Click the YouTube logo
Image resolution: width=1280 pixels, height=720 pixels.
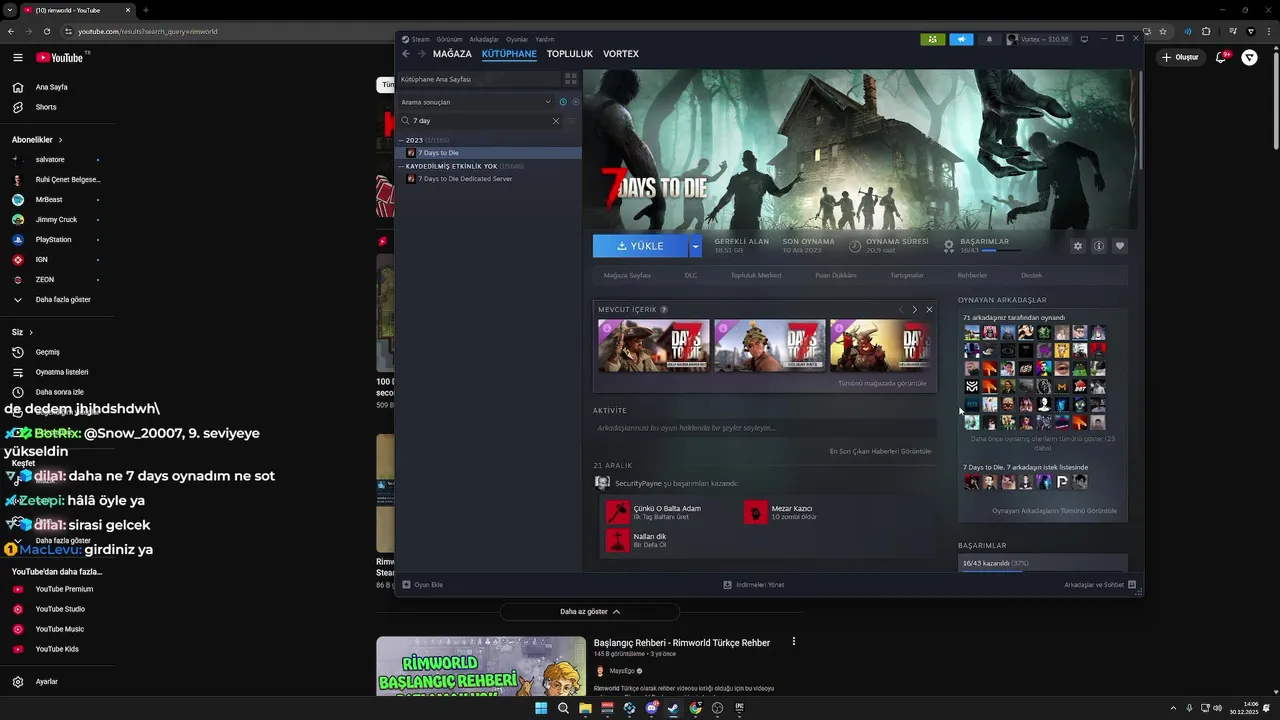coord(62,58)
